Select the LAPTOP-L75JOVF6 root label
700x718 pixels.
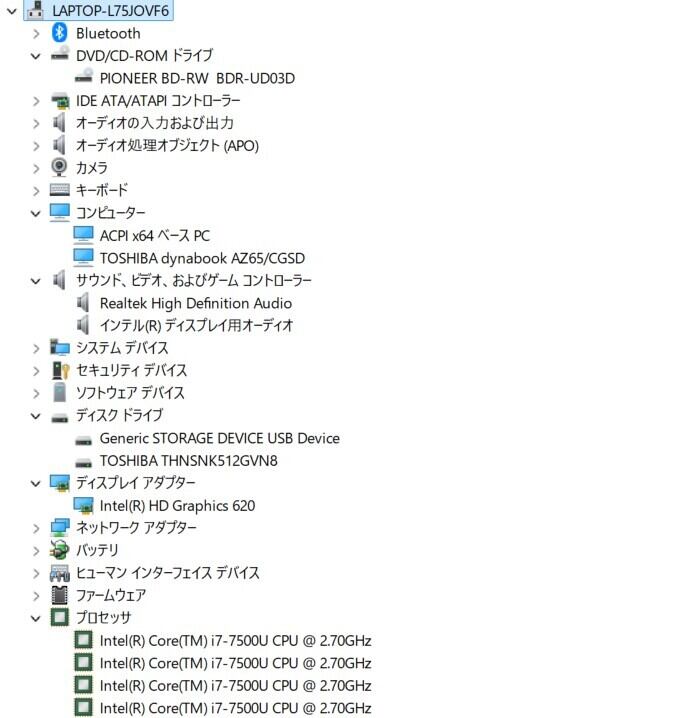(x=110, y=11)
